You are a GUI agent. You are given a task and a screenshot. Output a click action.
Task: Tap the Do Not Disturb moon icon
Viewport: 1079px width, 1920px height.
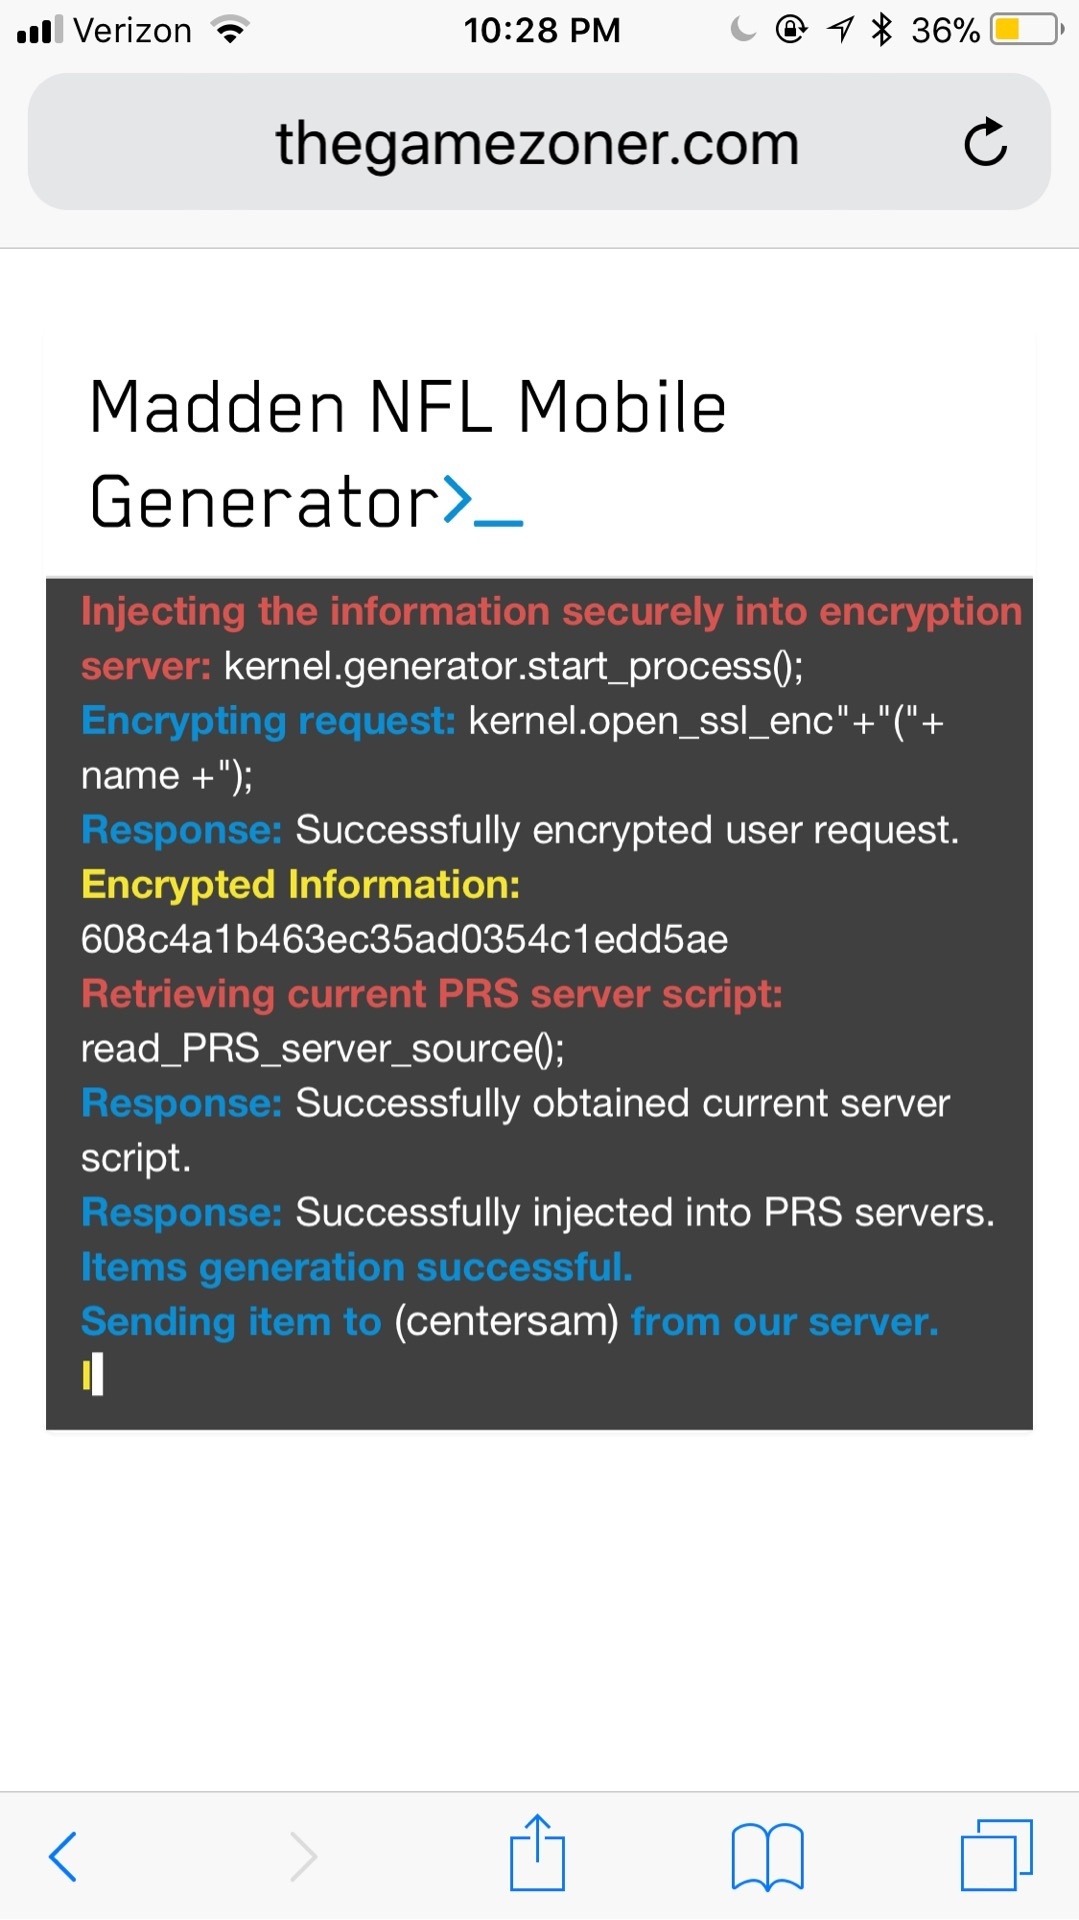tap(743, 30)
